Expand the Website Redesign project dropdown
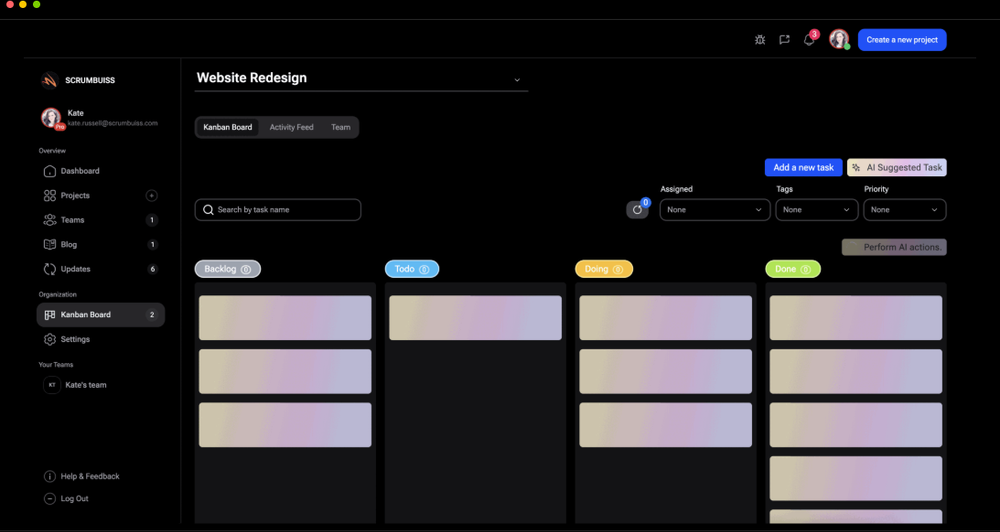The image size is (1000, 532). [x=517, y=80]
